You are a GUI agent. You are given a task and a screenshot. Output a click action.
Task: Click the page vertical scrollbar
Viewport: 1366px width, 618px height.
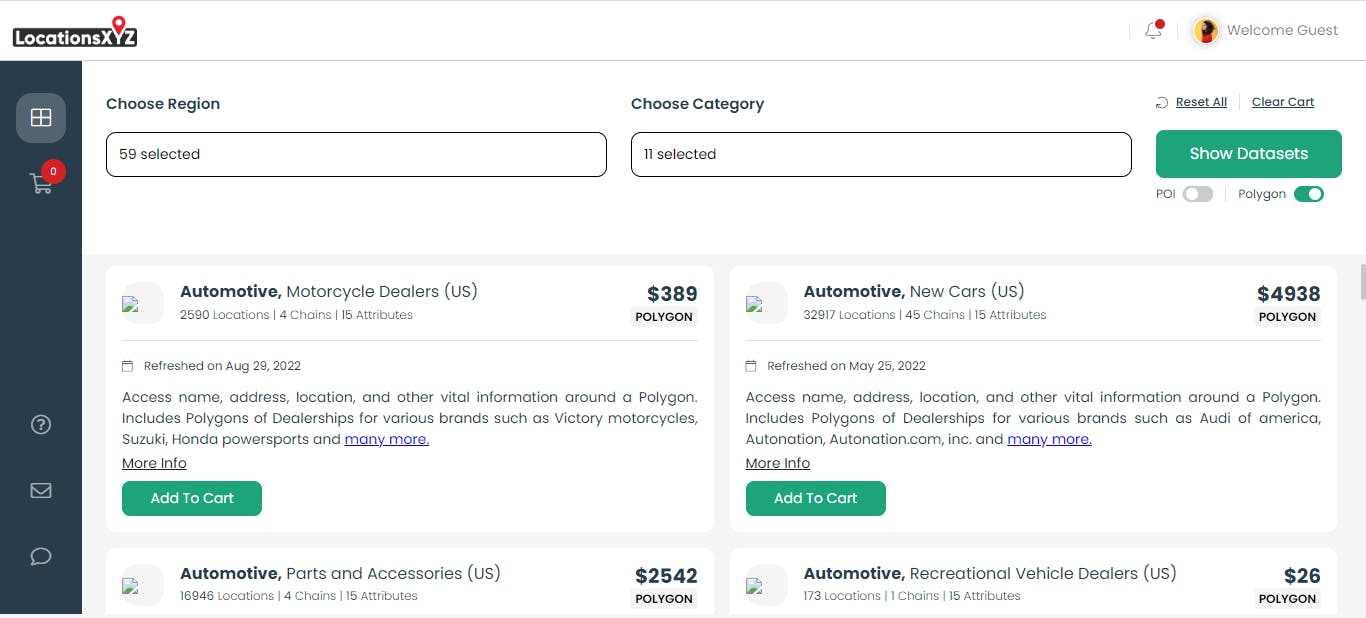pyautogui.click(x=1361, y=282)
